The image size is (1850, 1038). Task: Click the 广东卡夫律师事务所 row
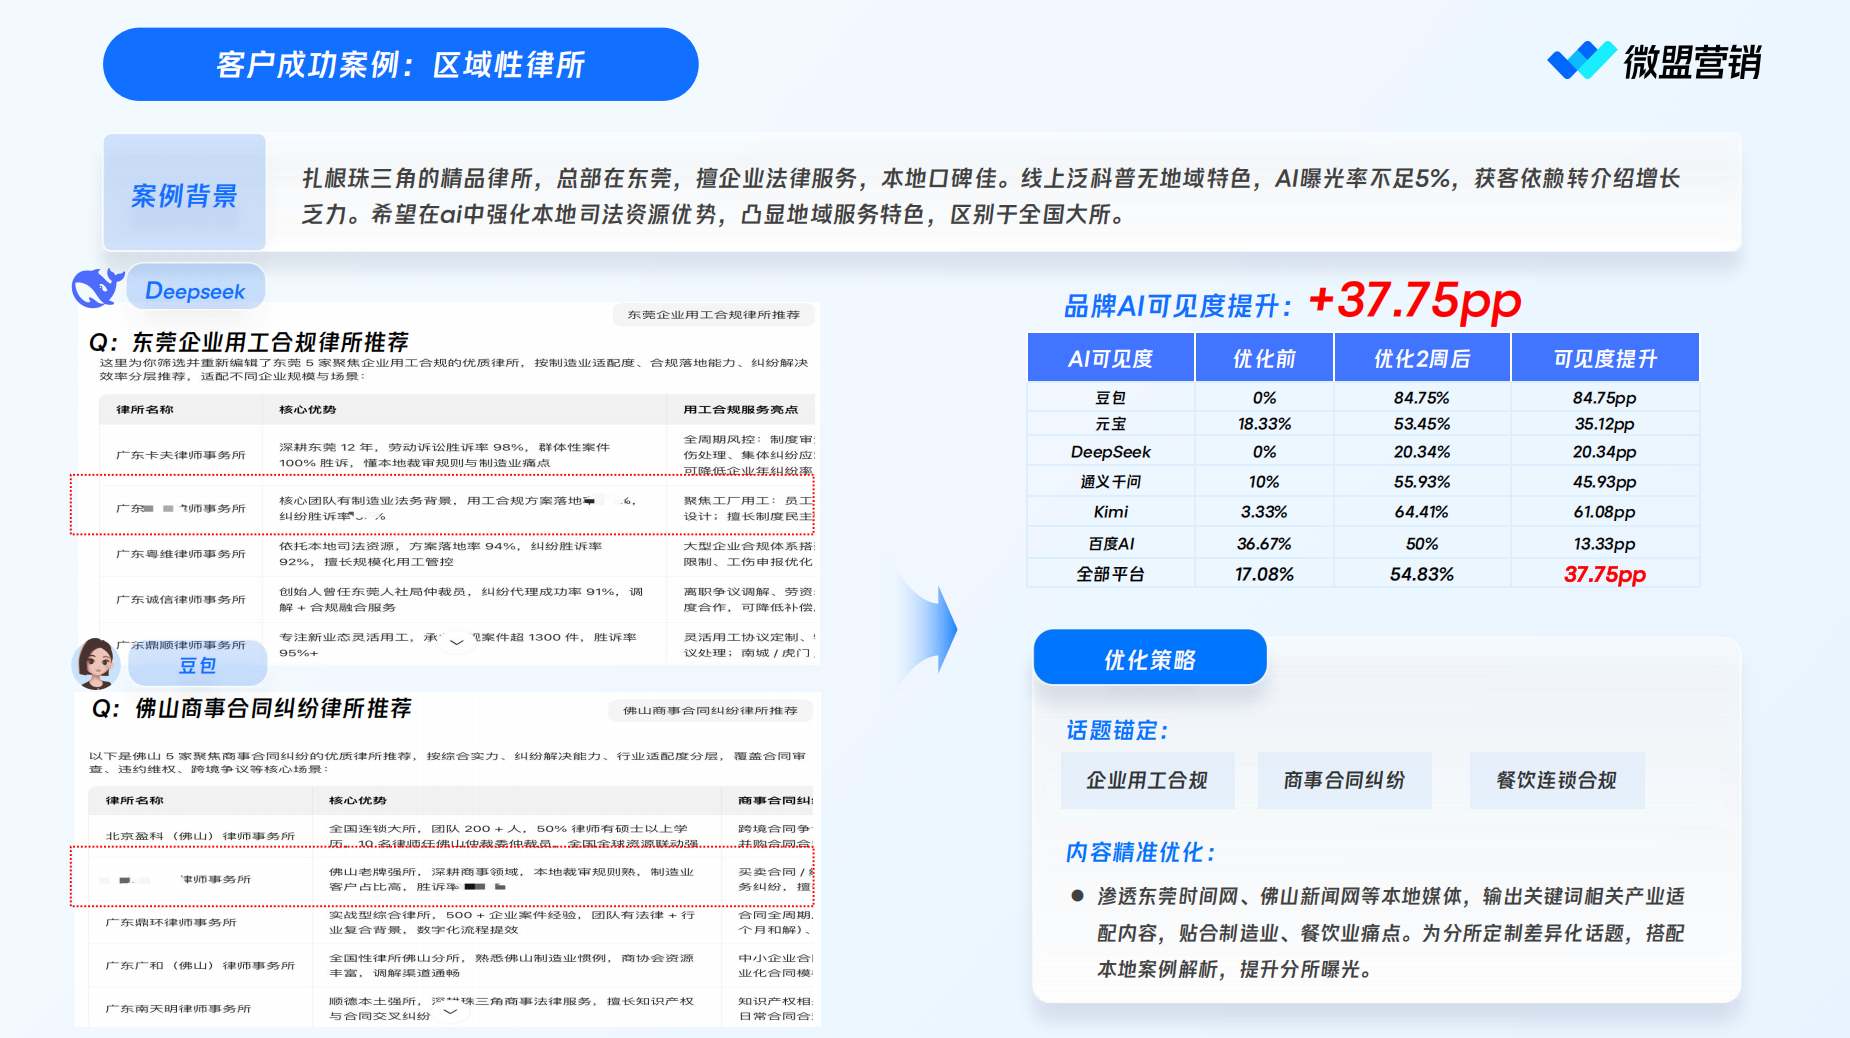[457, 455]
